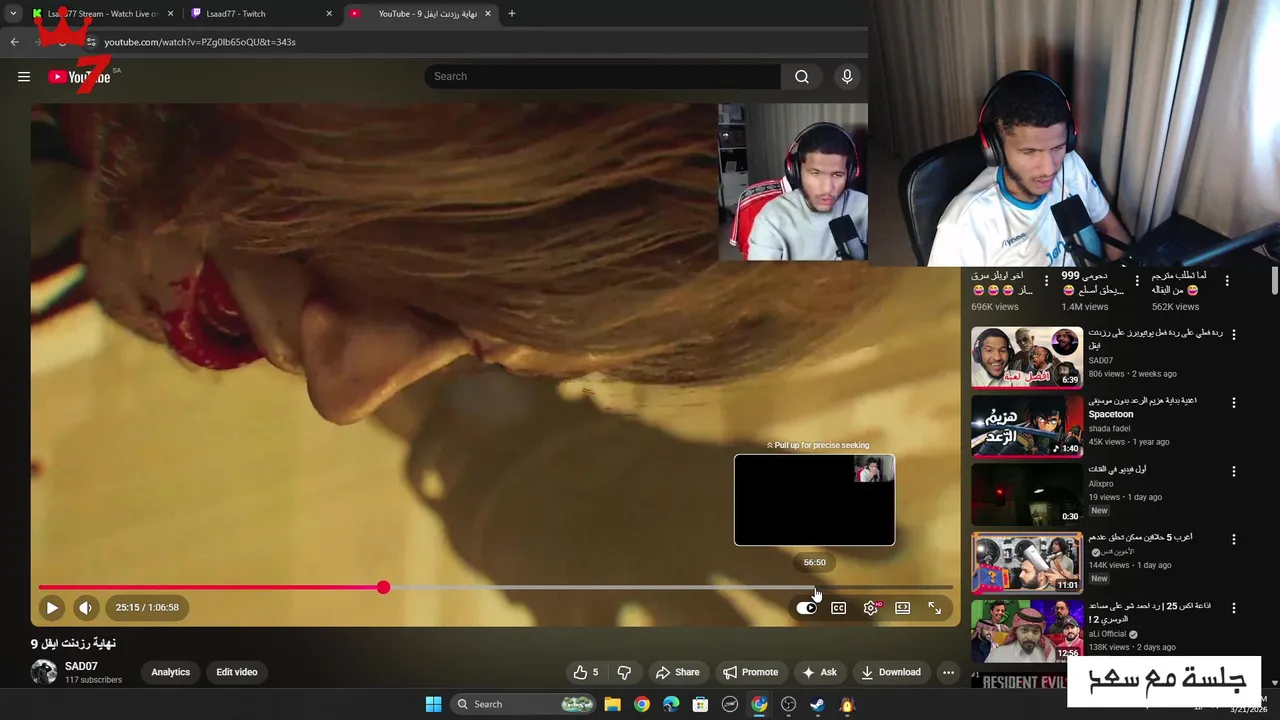Open the aLi Official 12:56 video thumbnail
This screenshot has height=720, width=1280.
(x=1027, y=630)
